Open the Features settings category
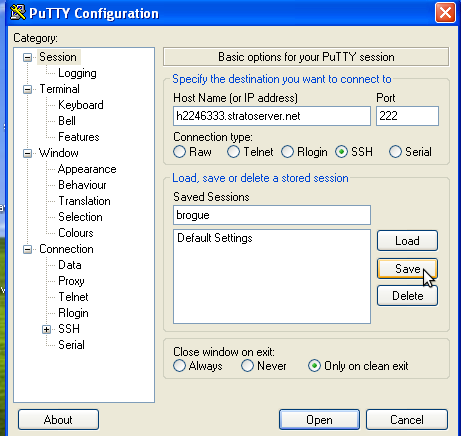The height and width of the screenshot is (436, 461). [x=79, y=137]
